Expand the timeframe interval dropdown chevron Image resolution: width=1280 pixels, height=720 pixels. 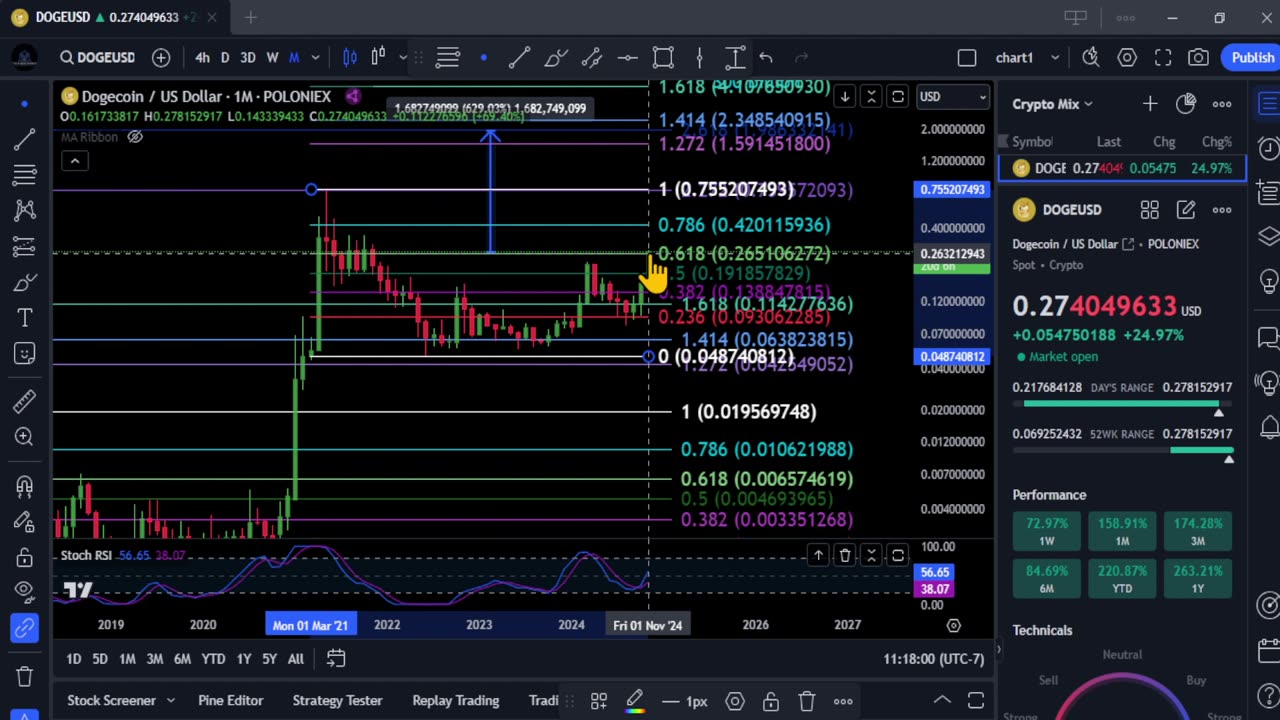315,58
